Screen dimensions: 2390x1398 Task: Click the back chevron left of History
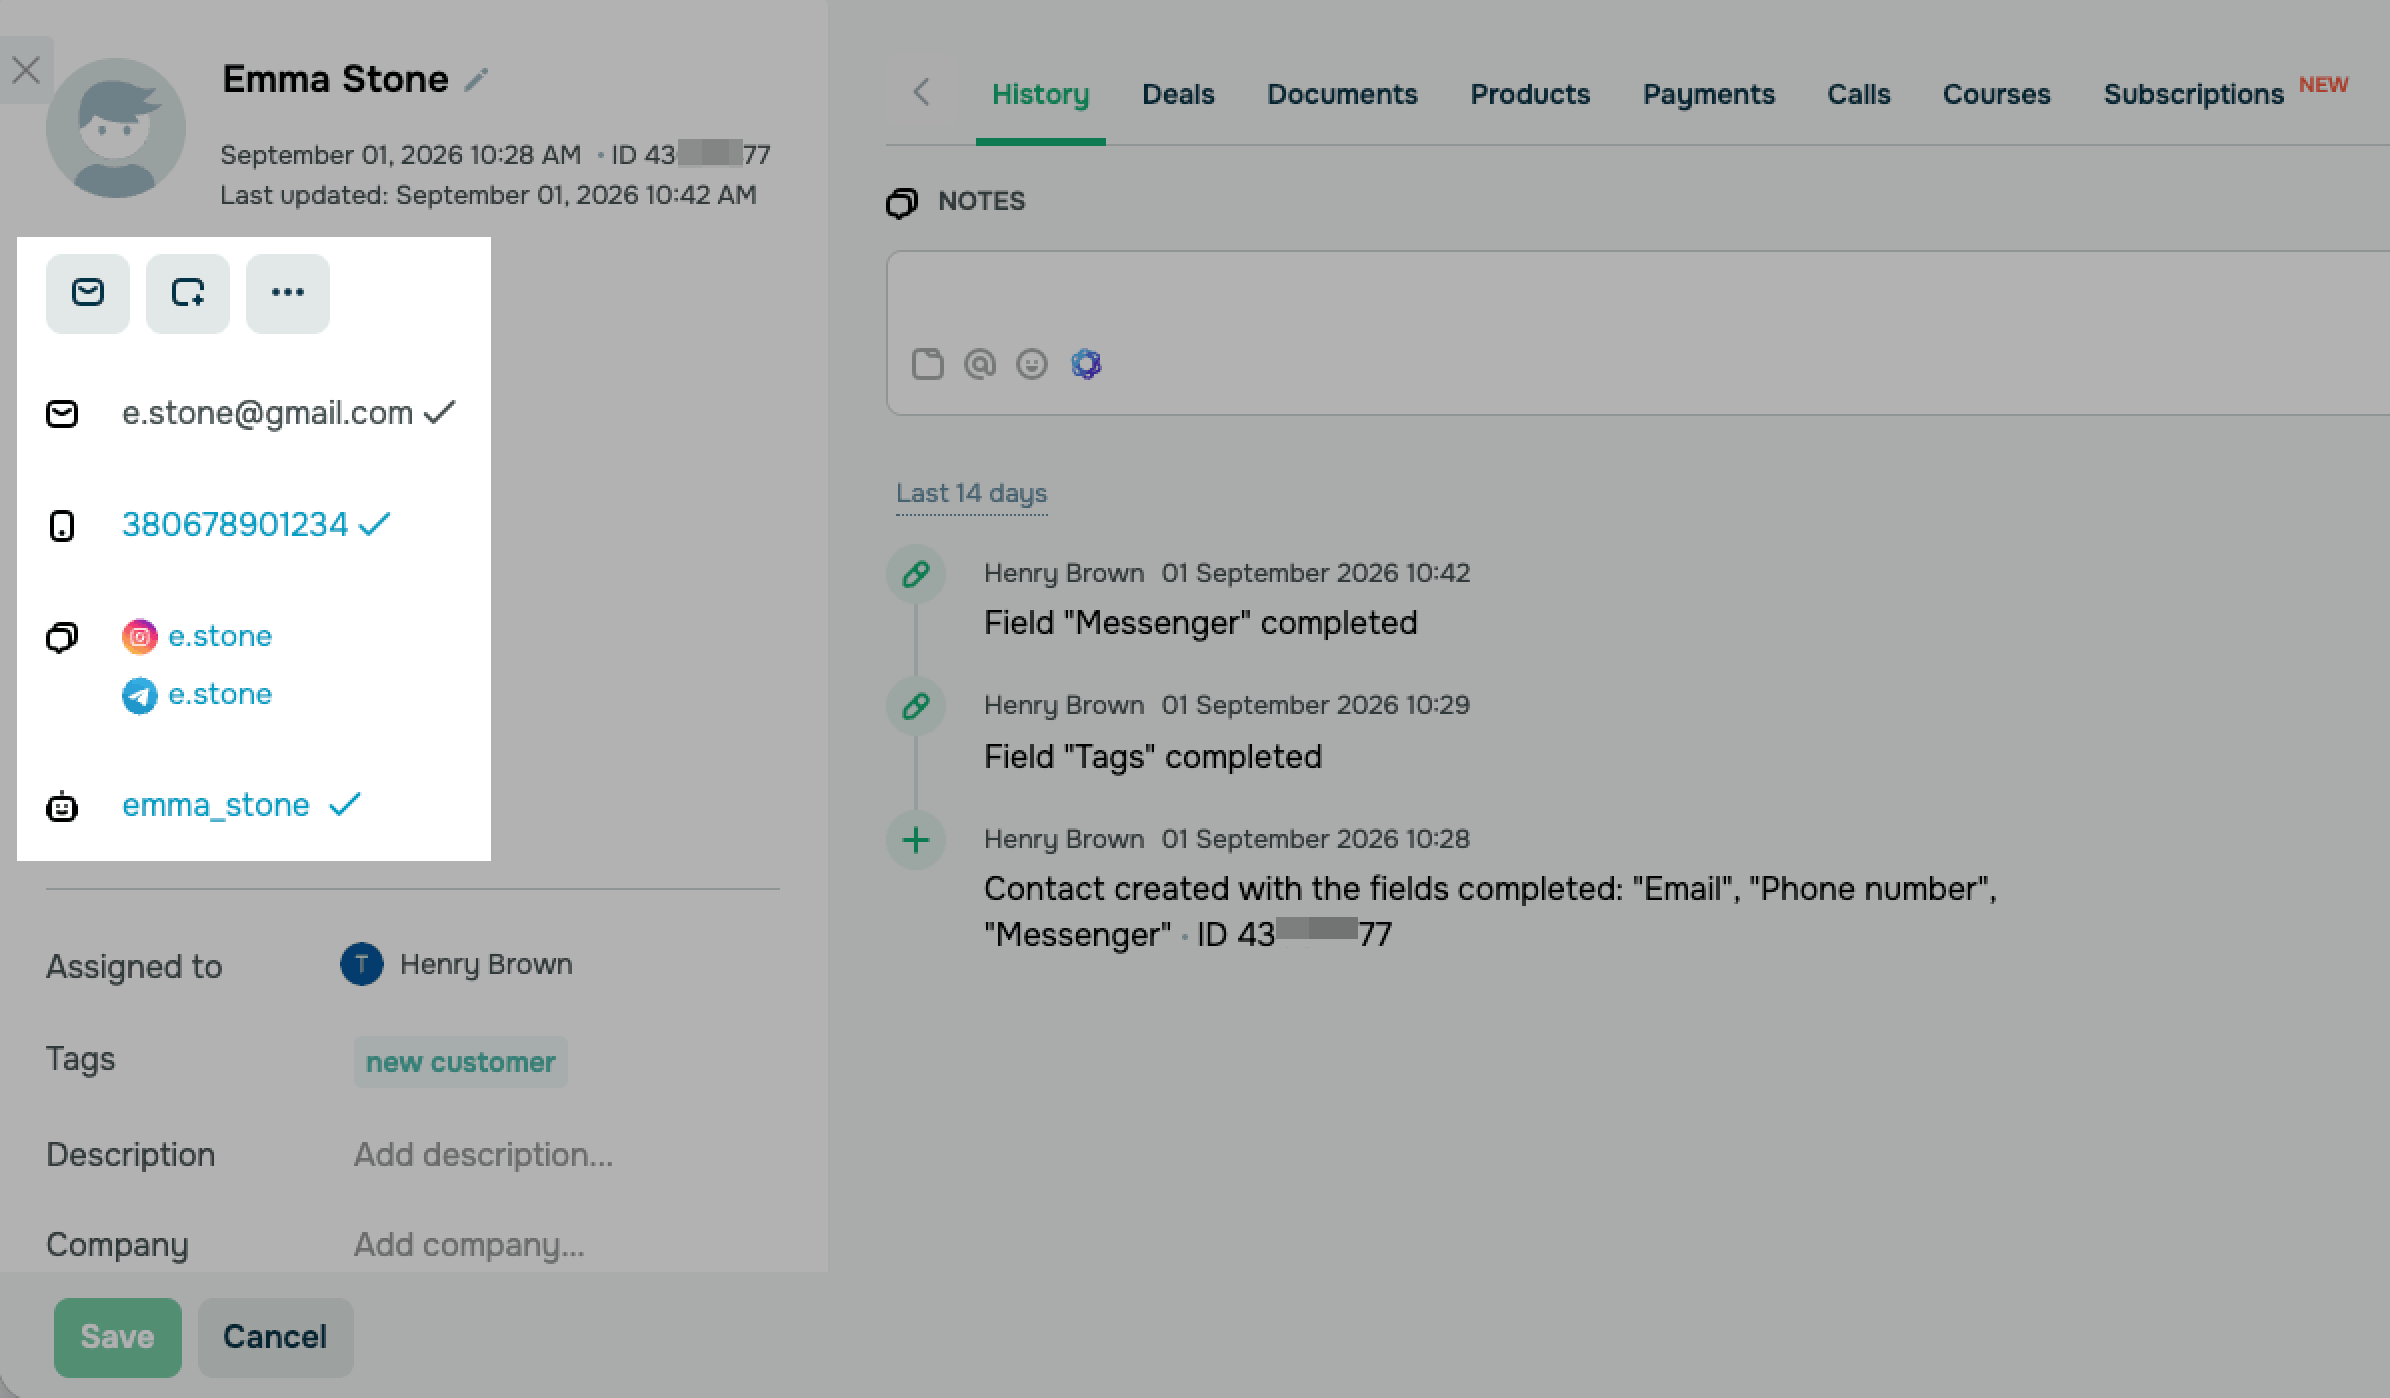coord(922,93)
